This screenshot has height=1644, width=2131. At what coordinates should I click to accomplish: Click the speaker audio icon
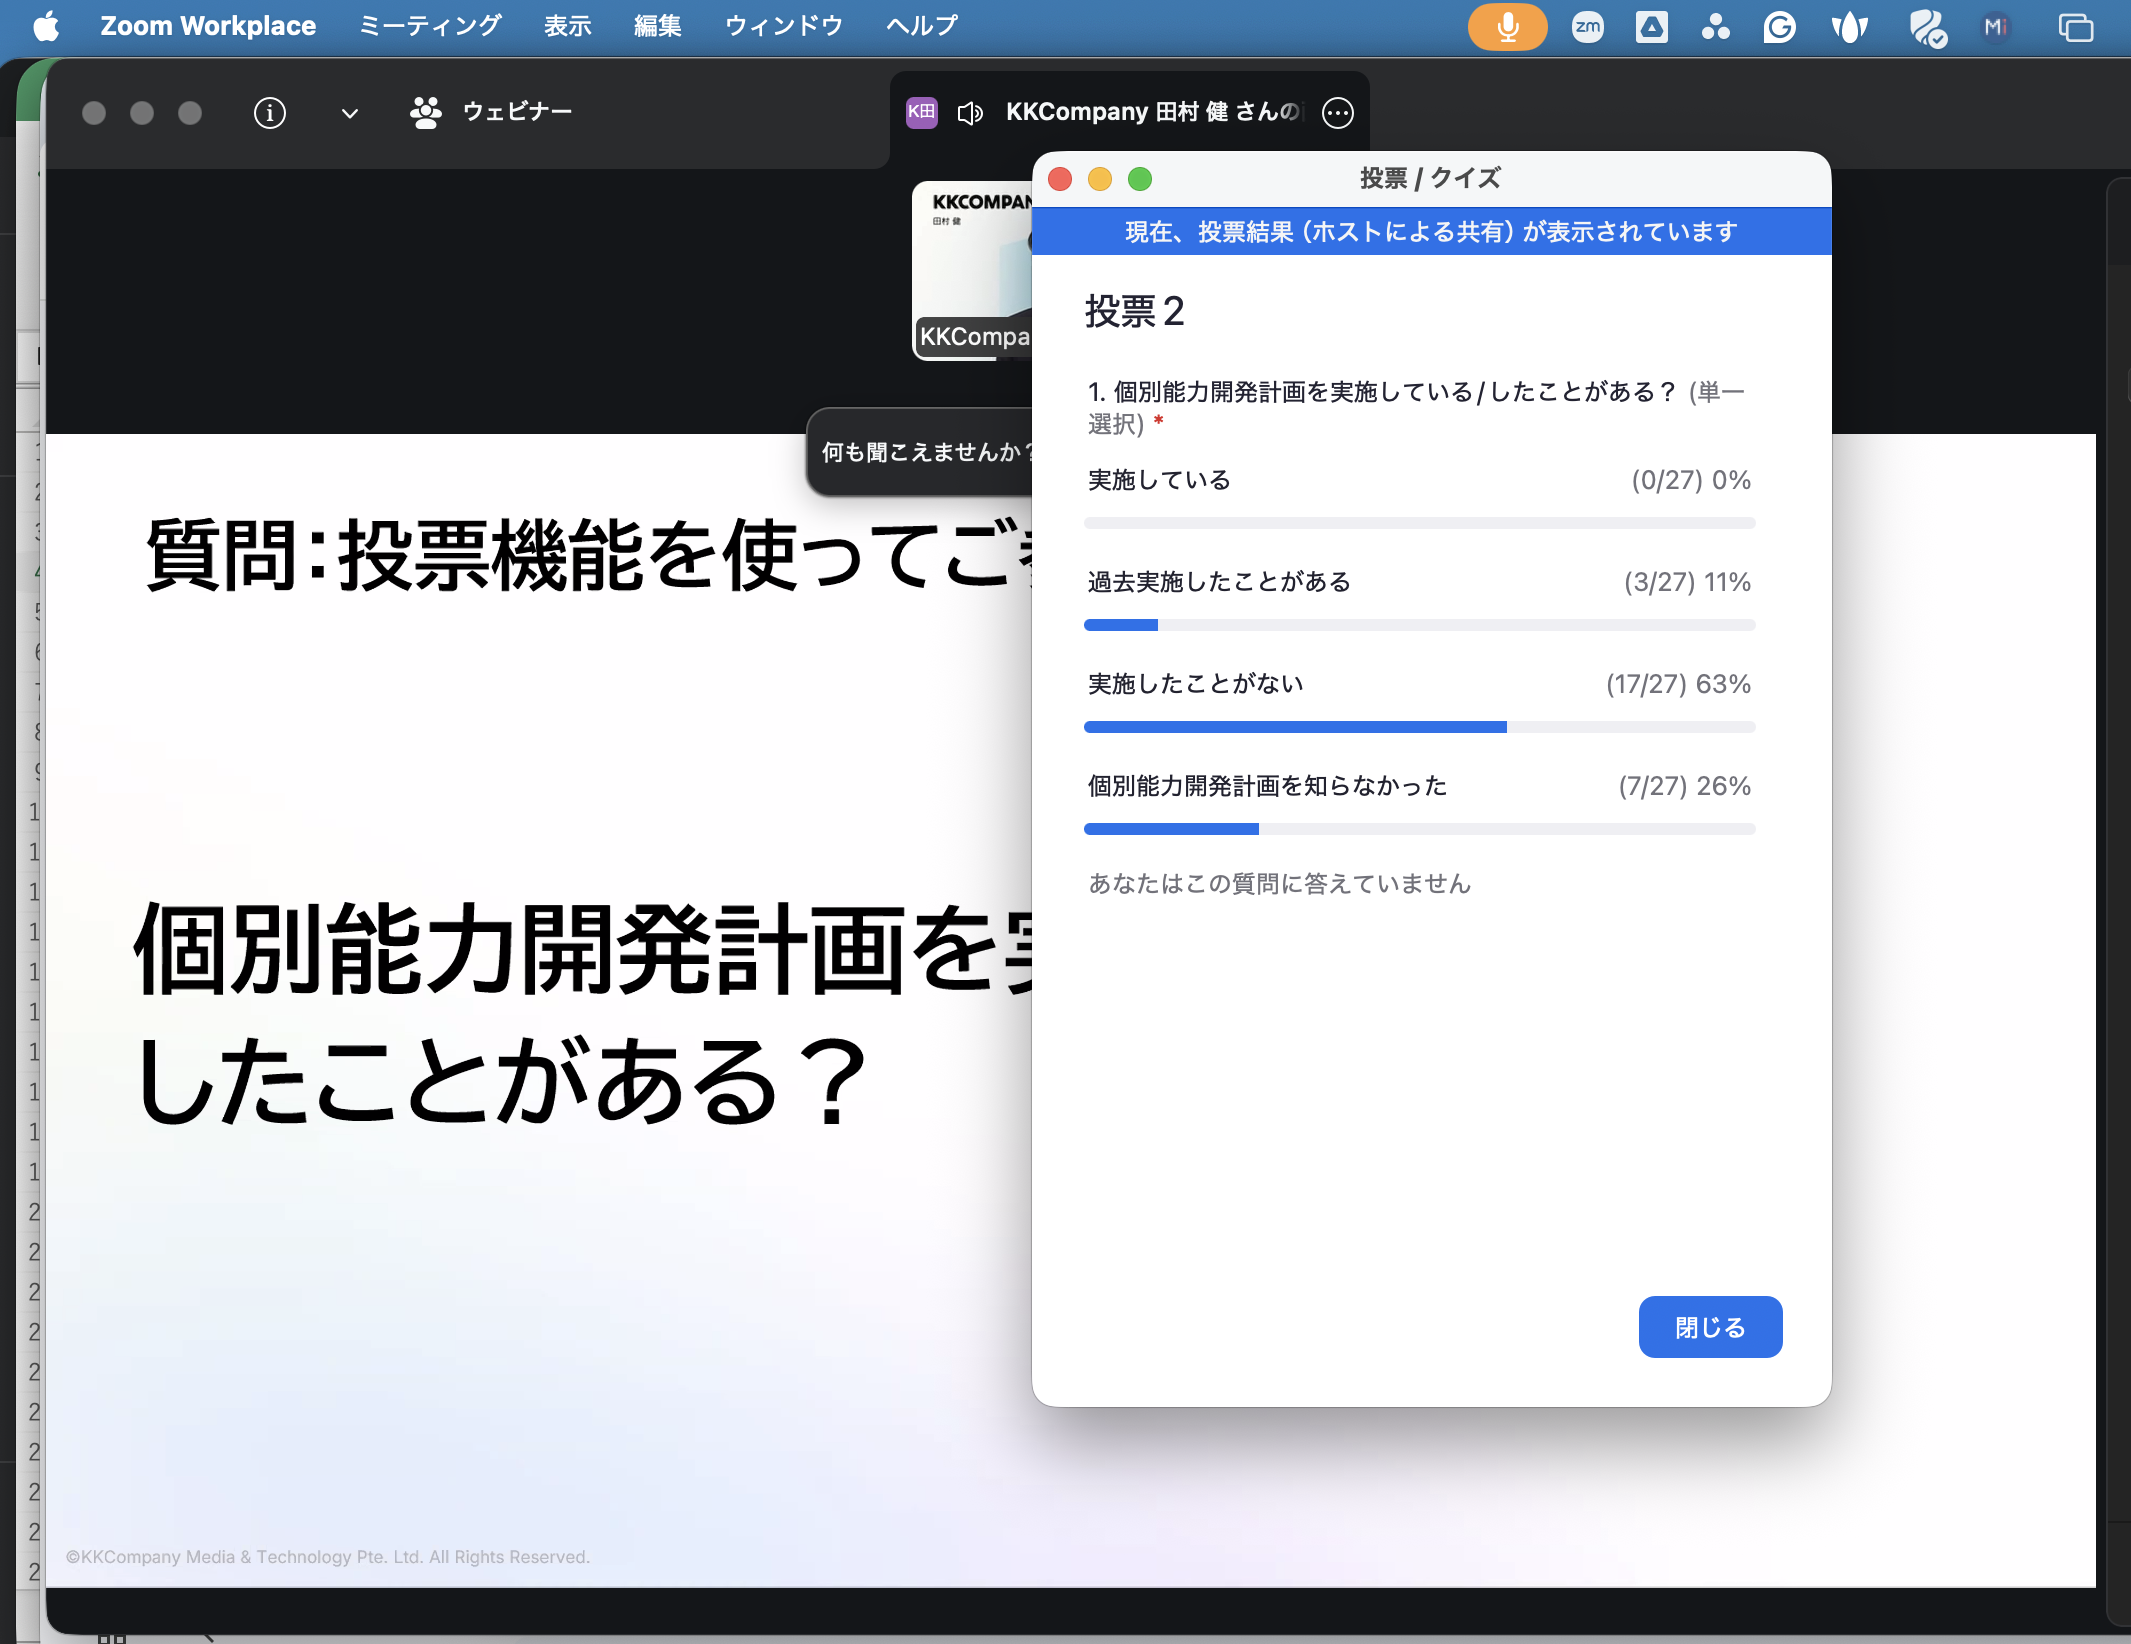[x=970, y=113]
